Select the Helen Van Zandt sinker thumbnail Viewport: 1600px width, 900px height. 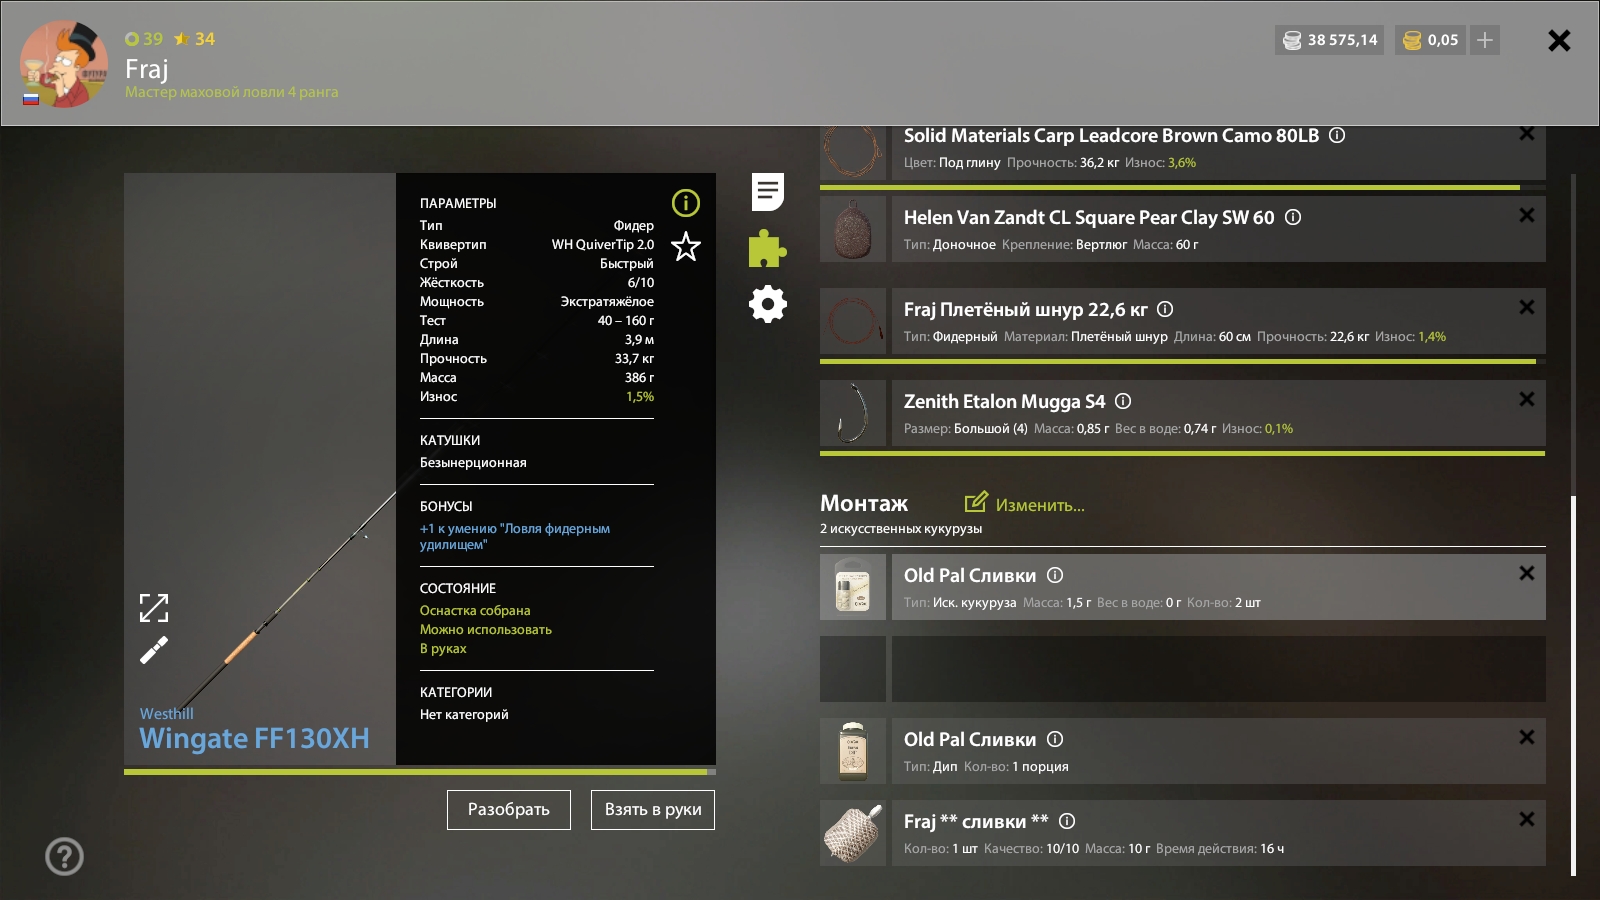pyautogui.click(x=853, y=229)
